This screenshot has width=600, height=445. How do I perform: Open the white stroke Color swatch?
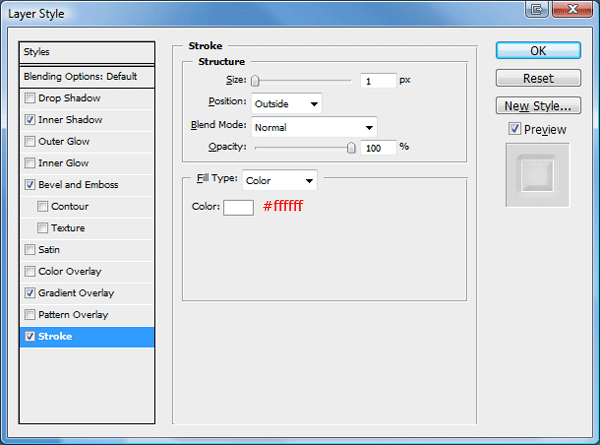tap(238, 208)
